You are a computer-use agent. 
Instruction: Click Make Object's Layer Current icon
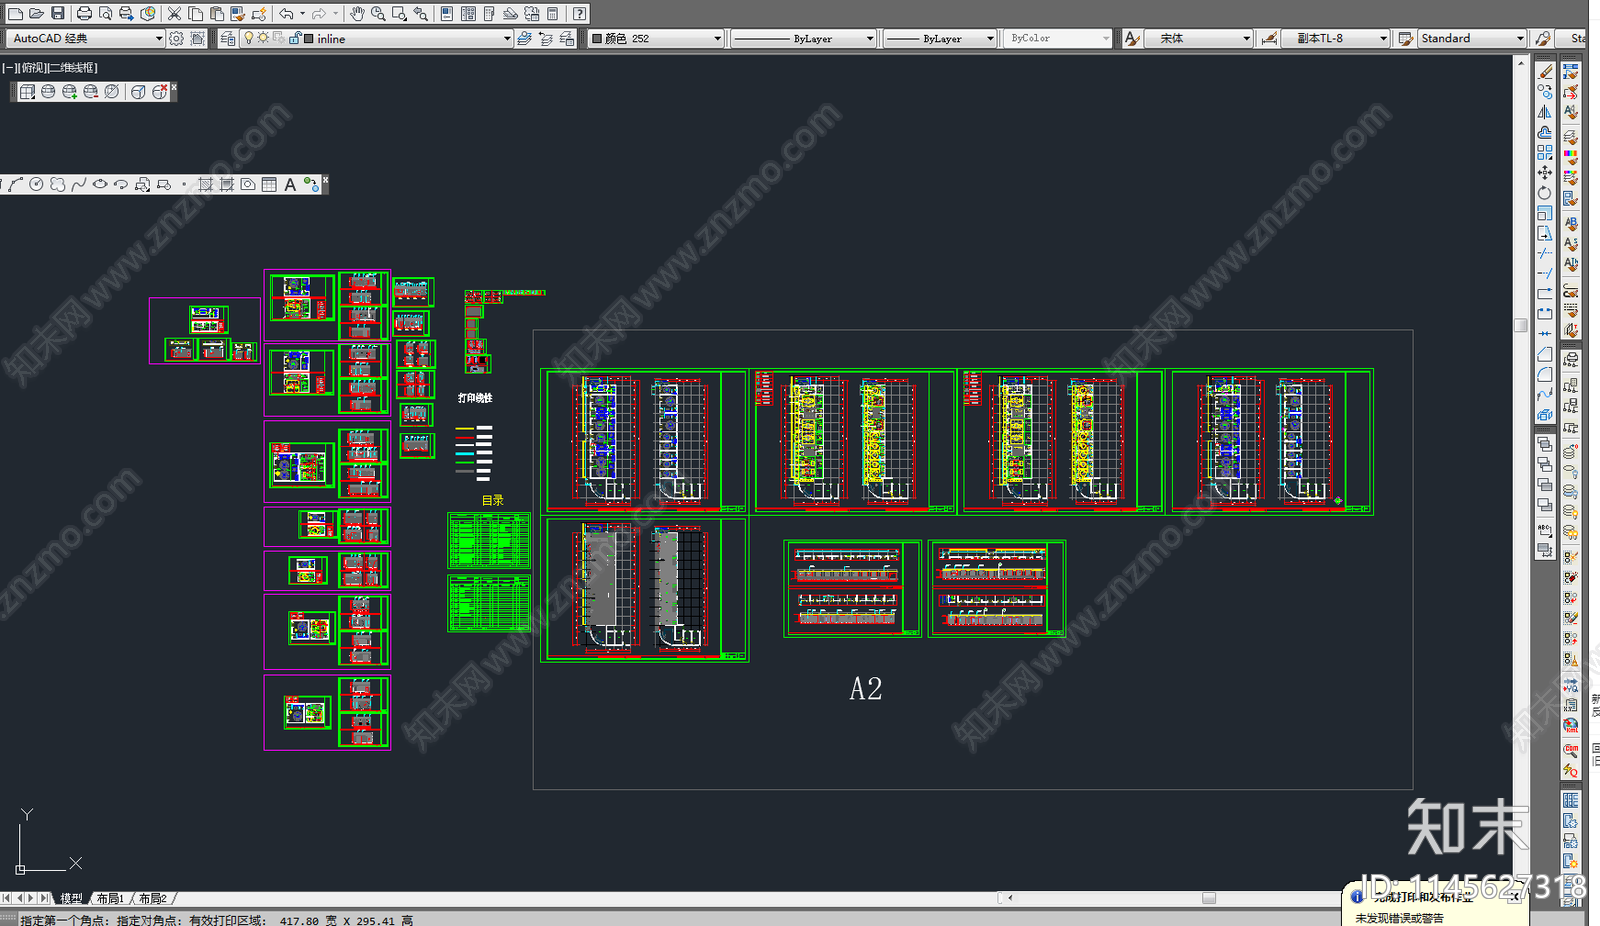pos(524,38)
